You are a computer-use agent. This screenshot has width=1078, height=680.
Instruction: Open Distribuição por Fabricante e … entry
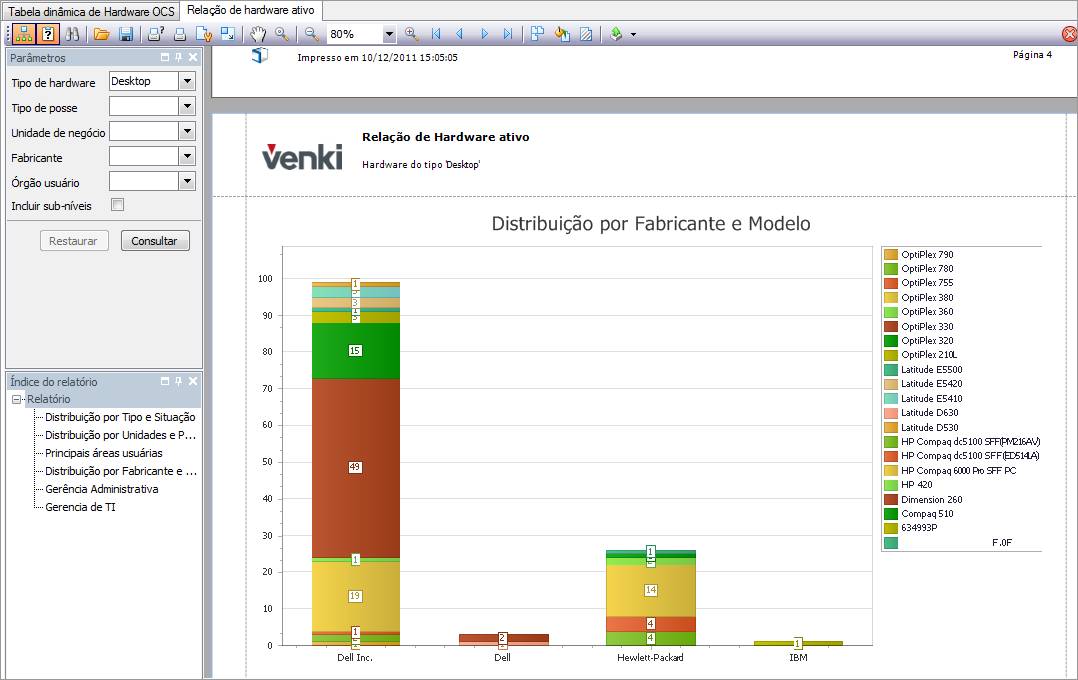click(121, 471)
